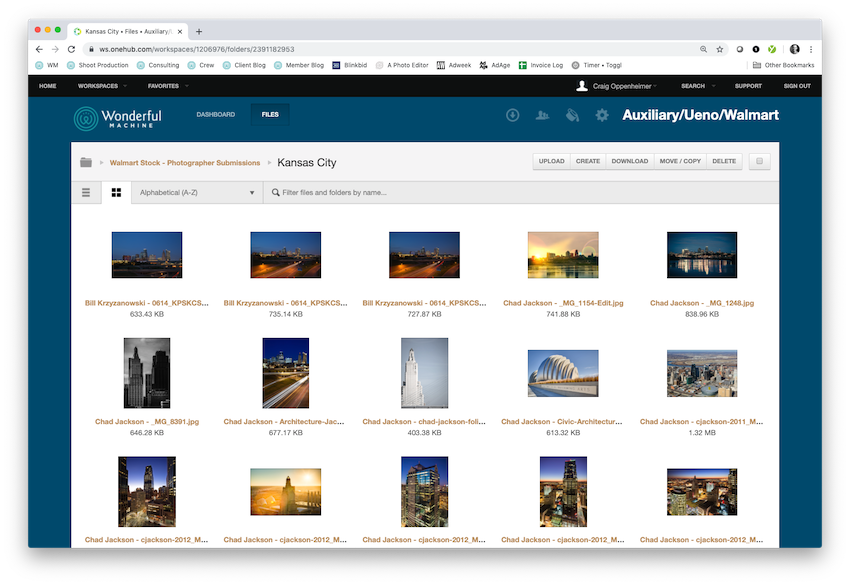Open Chad Jackson - _MG_1248.jpg link
The image size is (850, 585).
pyautogui.click(x=702, y=303)
